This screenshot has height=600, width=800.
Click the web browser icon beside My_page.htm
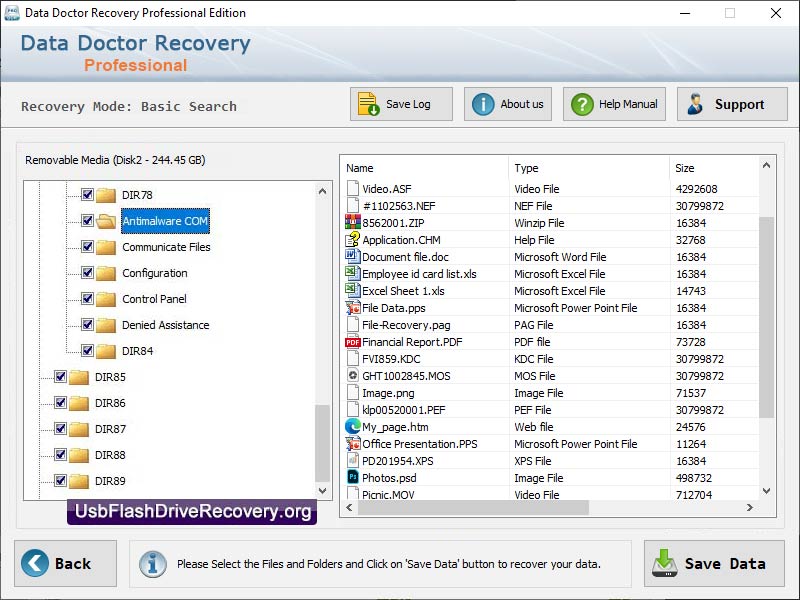(352, 426)
